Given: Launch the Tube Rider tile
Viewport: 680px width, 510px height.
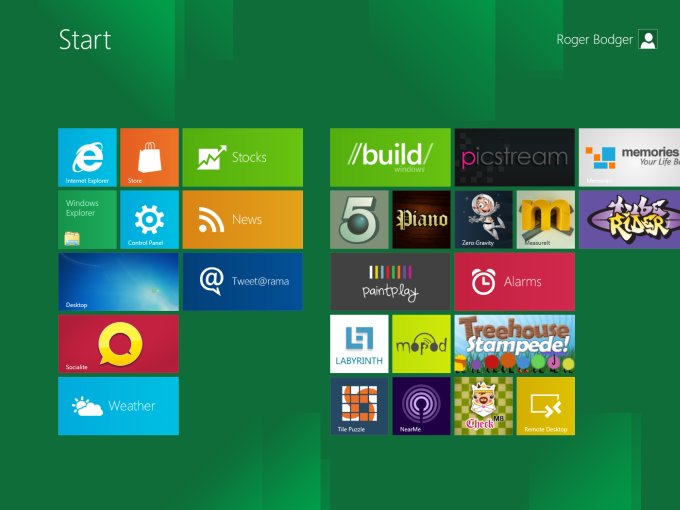Looking at the screenshot, I should (x=629, y=219).
